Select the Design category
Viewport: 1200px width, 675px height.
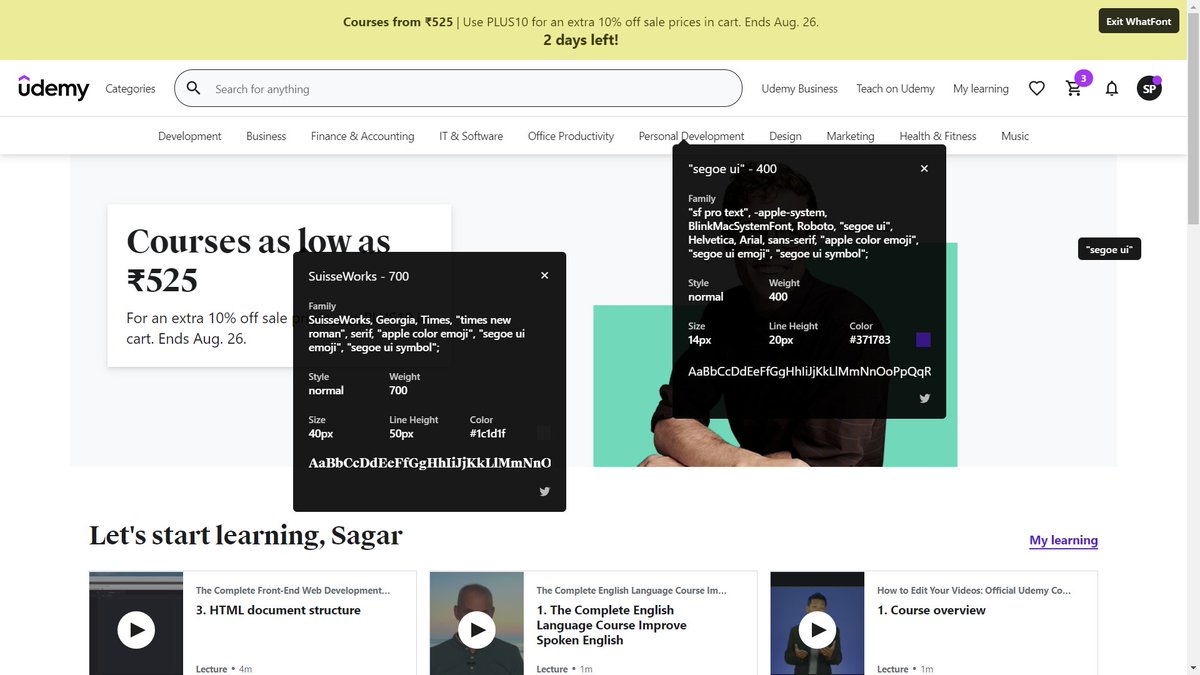[x=785, y=136]
